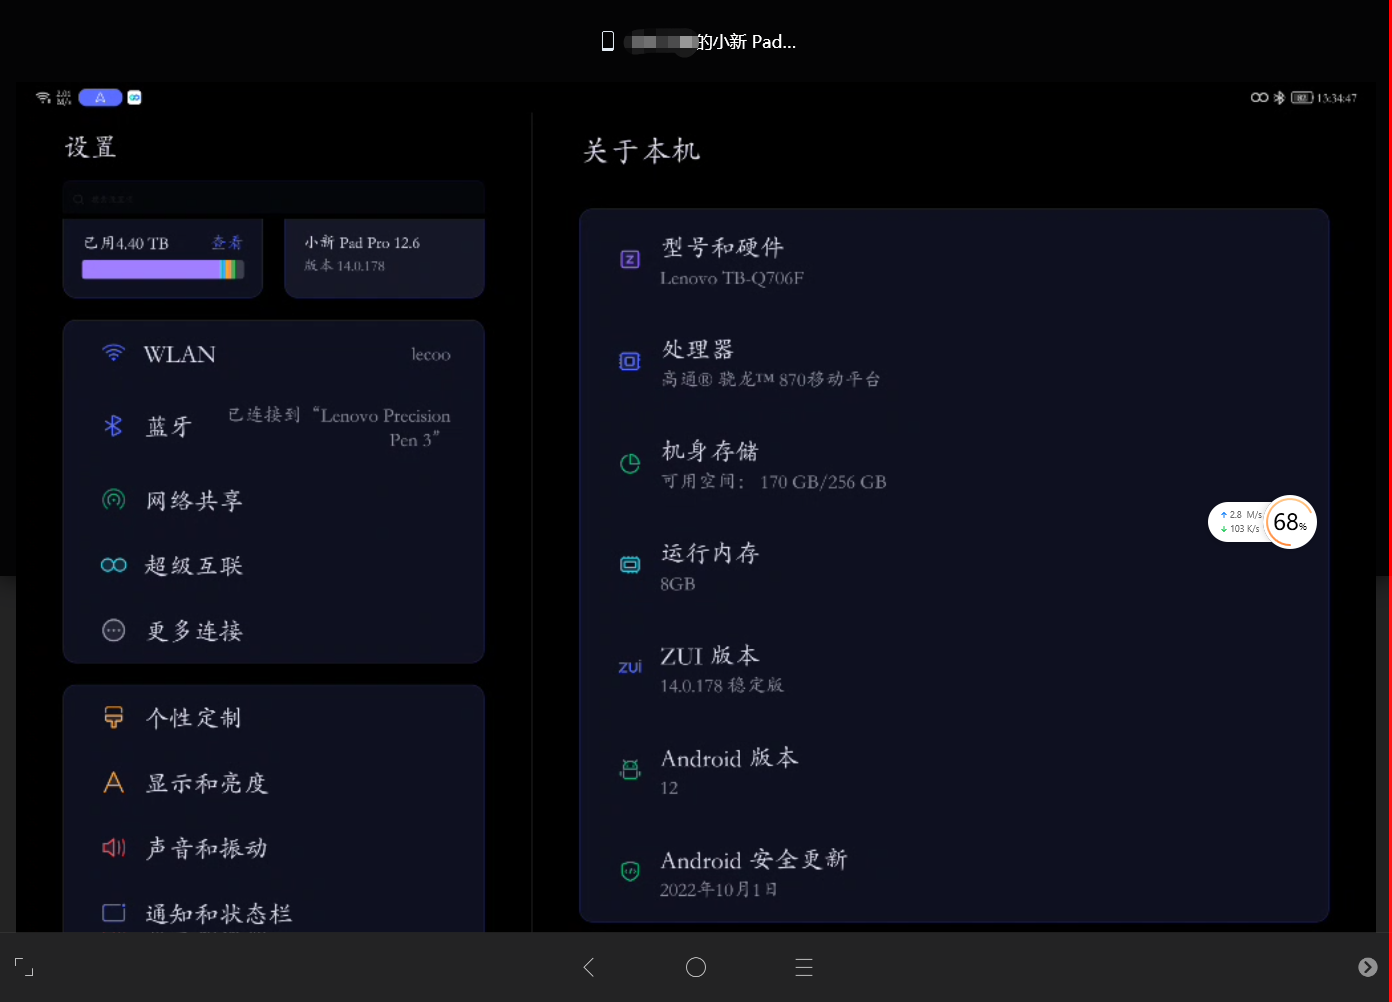Viewport: 1392px width, 1002px height.
Task: Click the 13:34:47 clock
Action: [x=1337, y=97]
